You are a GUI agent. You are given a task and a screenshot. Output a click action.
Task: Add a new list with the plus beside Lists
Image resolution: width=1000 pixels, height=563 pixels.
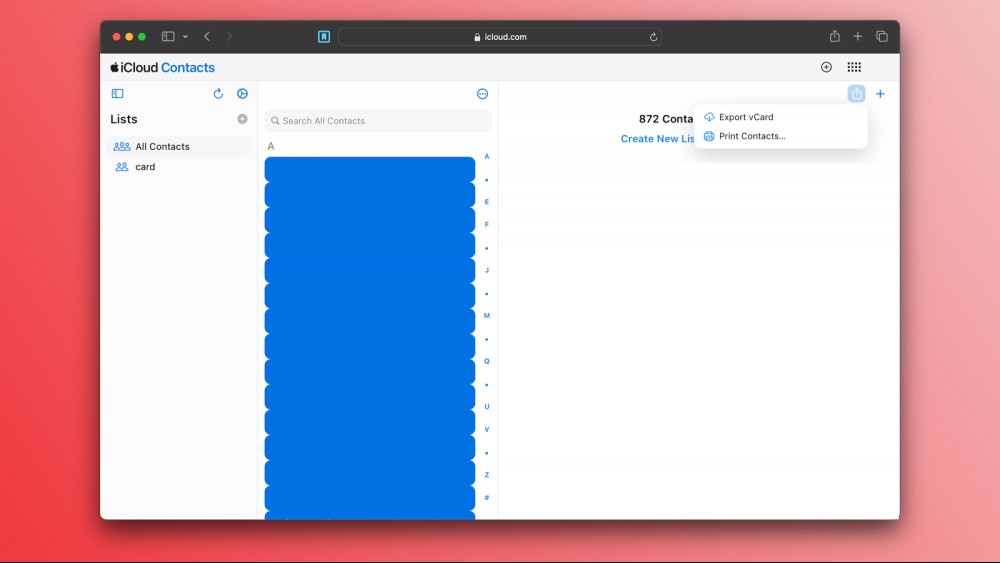[242, 119]
